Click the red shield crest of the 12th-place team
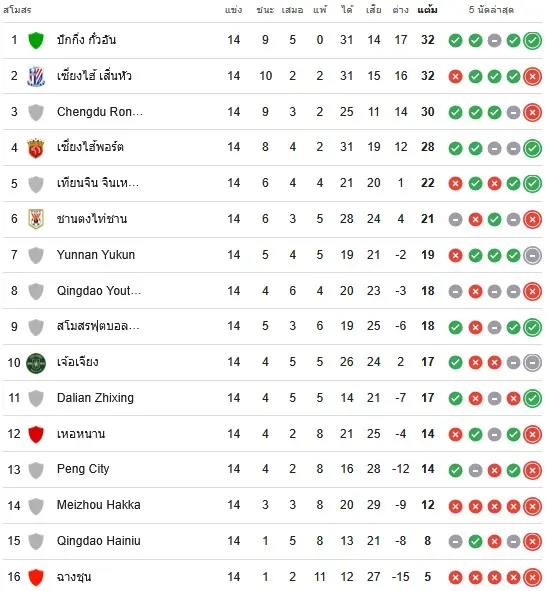Image resolution: width=550 pixels, height=591 pixels. [36, 434]
